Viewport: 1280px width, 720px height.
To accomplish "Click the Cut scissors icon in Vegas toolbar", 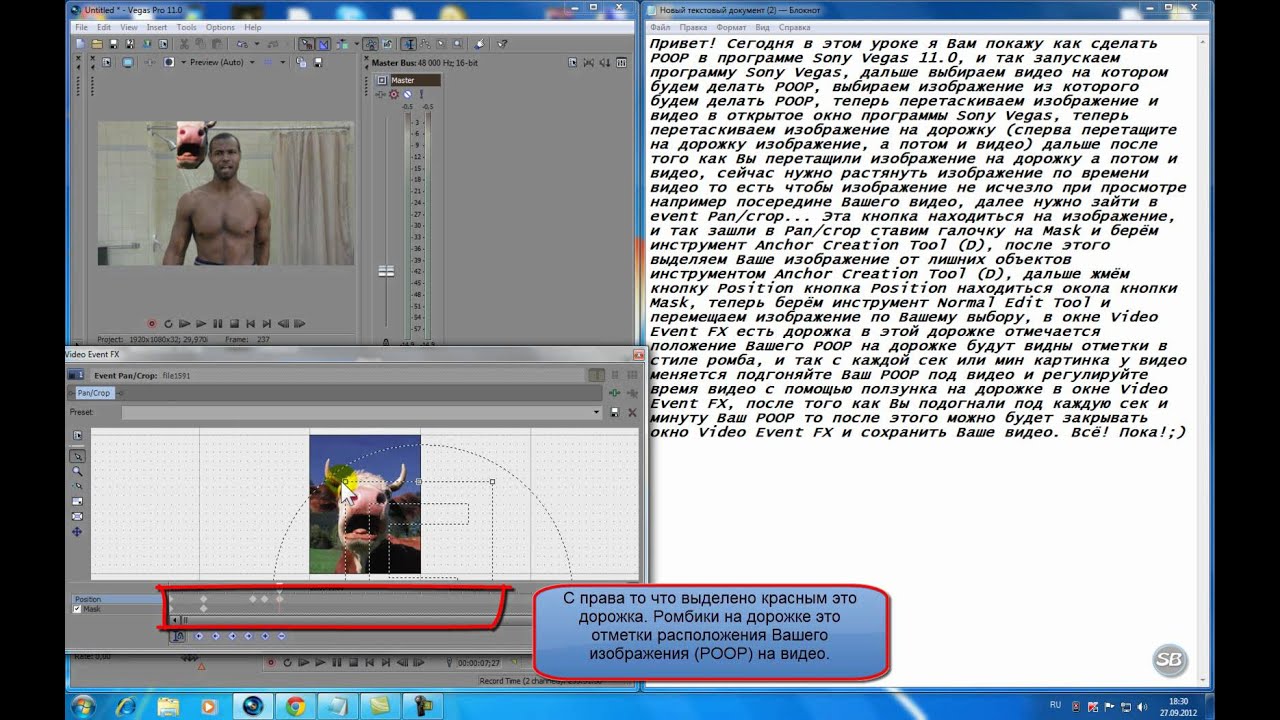I will point(184,44).
